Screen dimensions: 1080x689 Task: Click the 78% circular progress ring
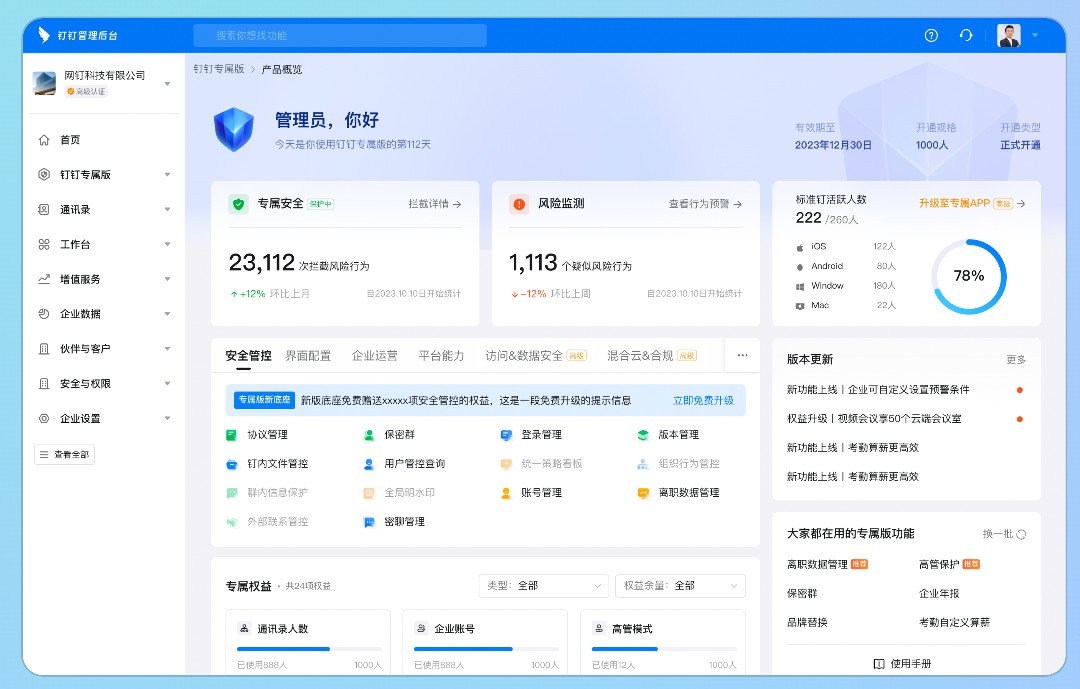[x=968, y=276]
